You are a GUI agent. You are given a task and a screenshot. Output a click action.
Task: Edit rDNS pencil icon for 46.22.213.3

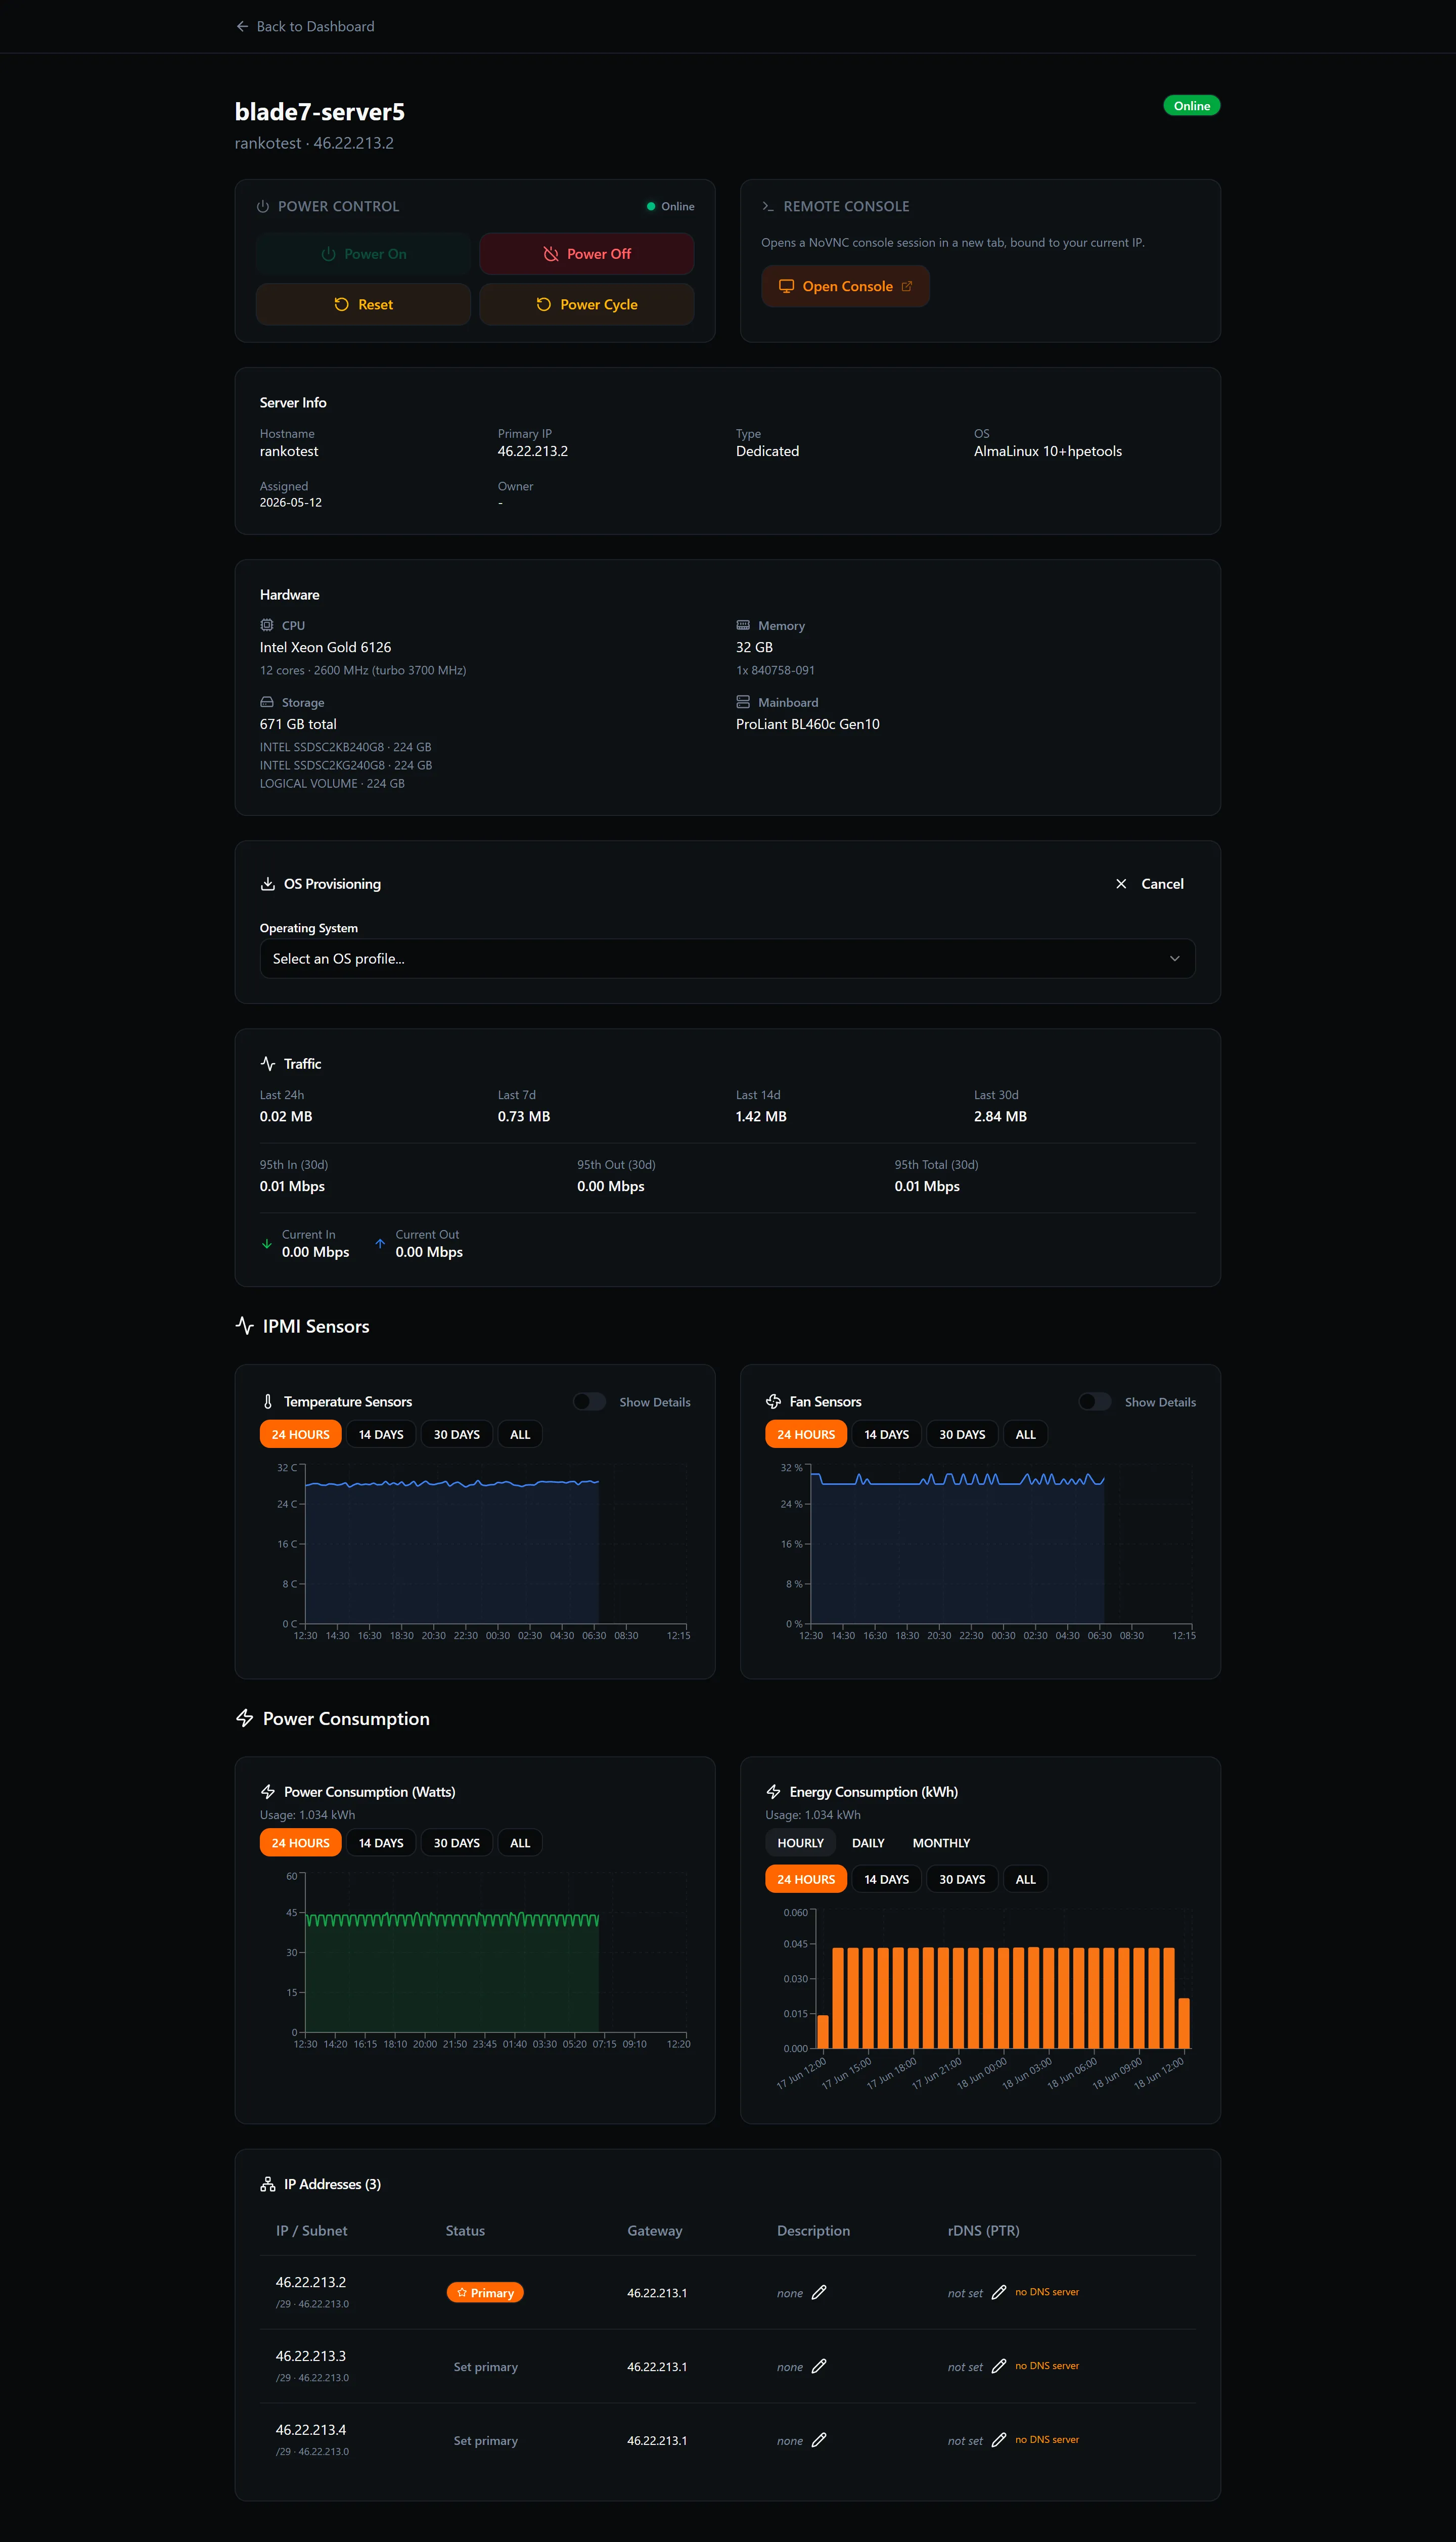point(998,2366)
